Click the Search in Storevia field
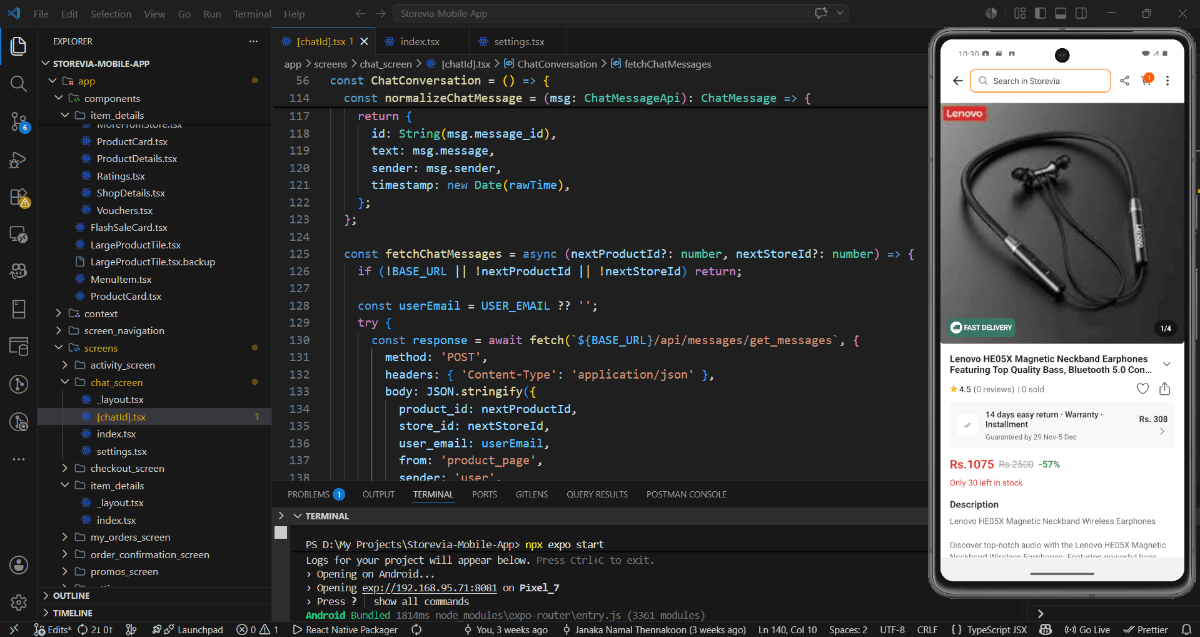Viewport: 1200px width, 637px height. pos(1040,81)
